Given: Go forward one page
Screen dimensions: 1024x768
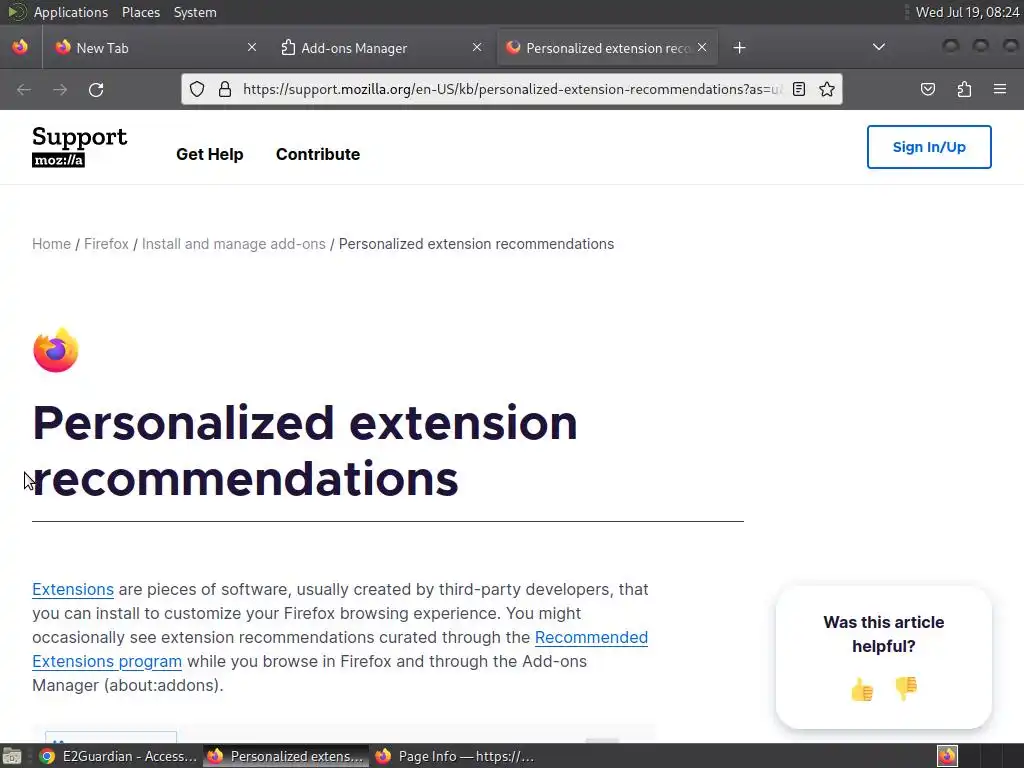Looking at the screenshot, I should point(60,89).
